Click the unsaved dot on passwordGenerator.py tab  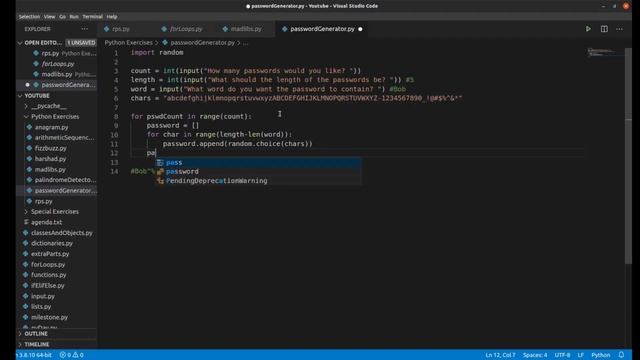[360, 29]
